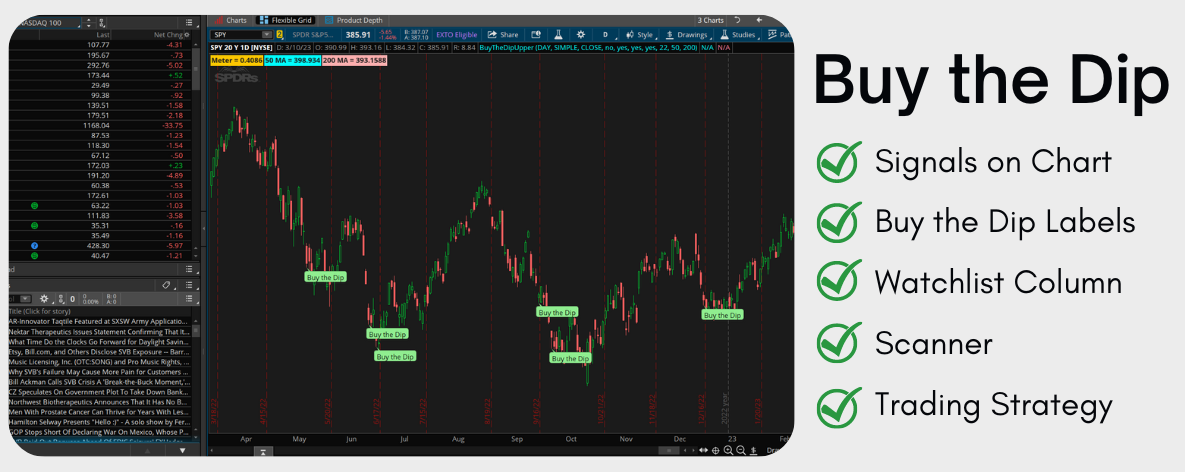Click the chart crosshair icon
This screenshot has width=1185, height=472.
point(716,451)
